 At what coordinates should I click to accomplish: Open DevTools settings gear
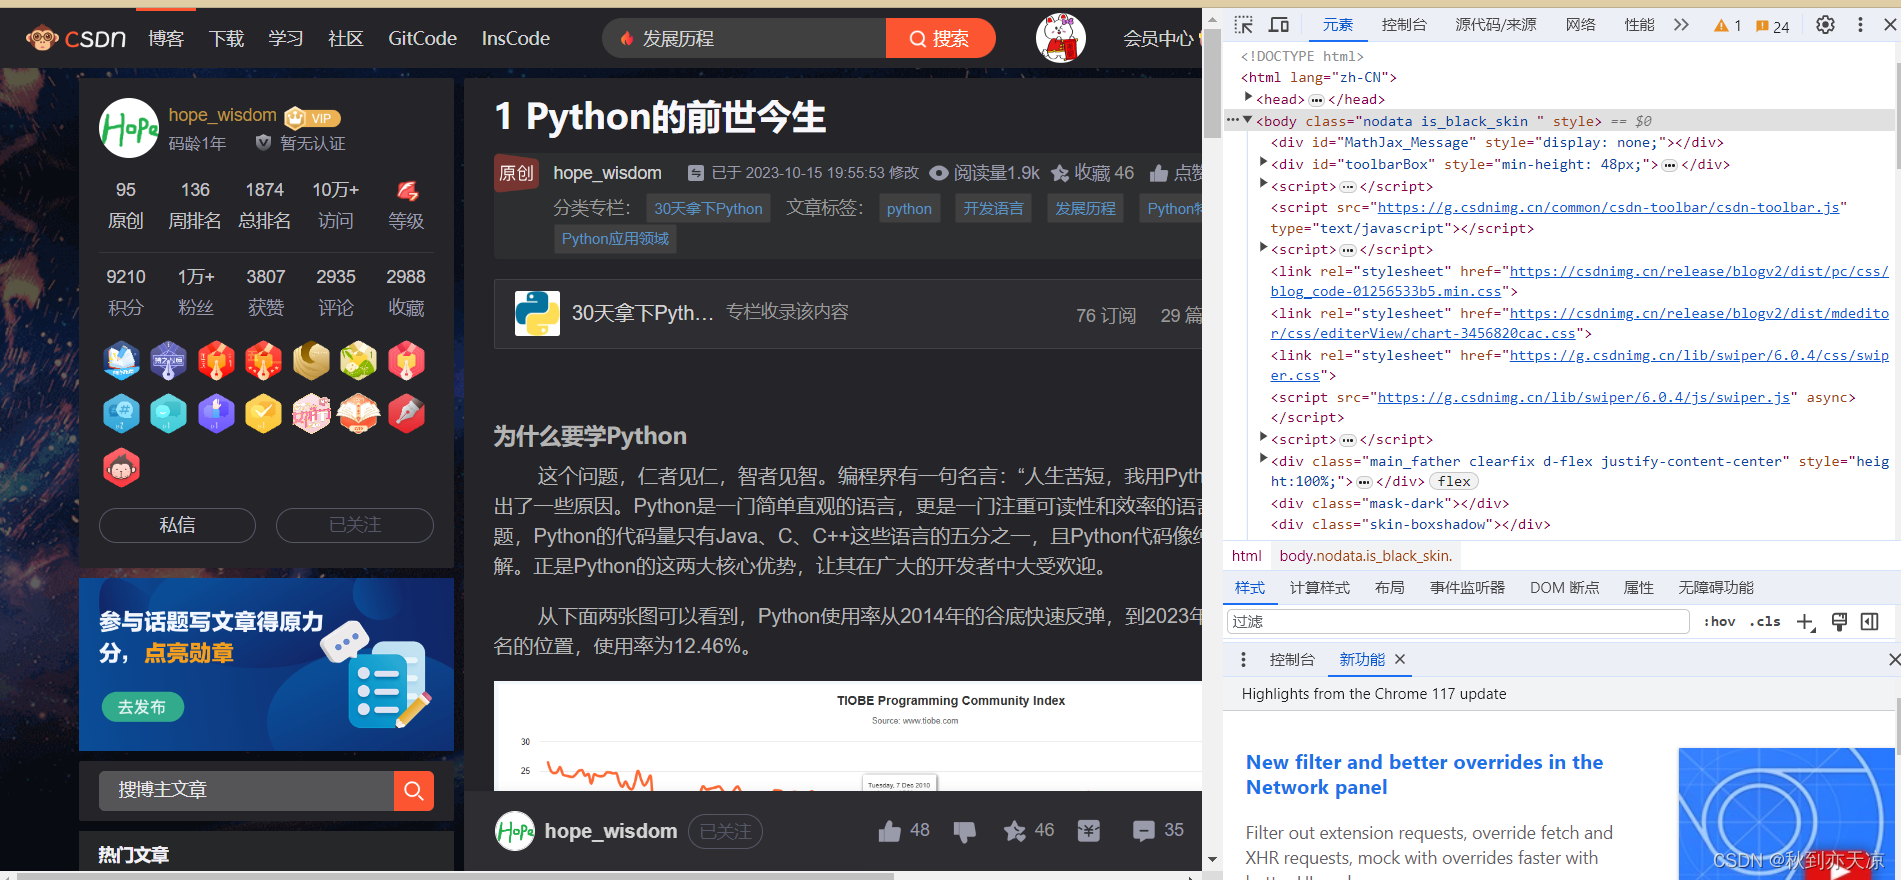1825,25
